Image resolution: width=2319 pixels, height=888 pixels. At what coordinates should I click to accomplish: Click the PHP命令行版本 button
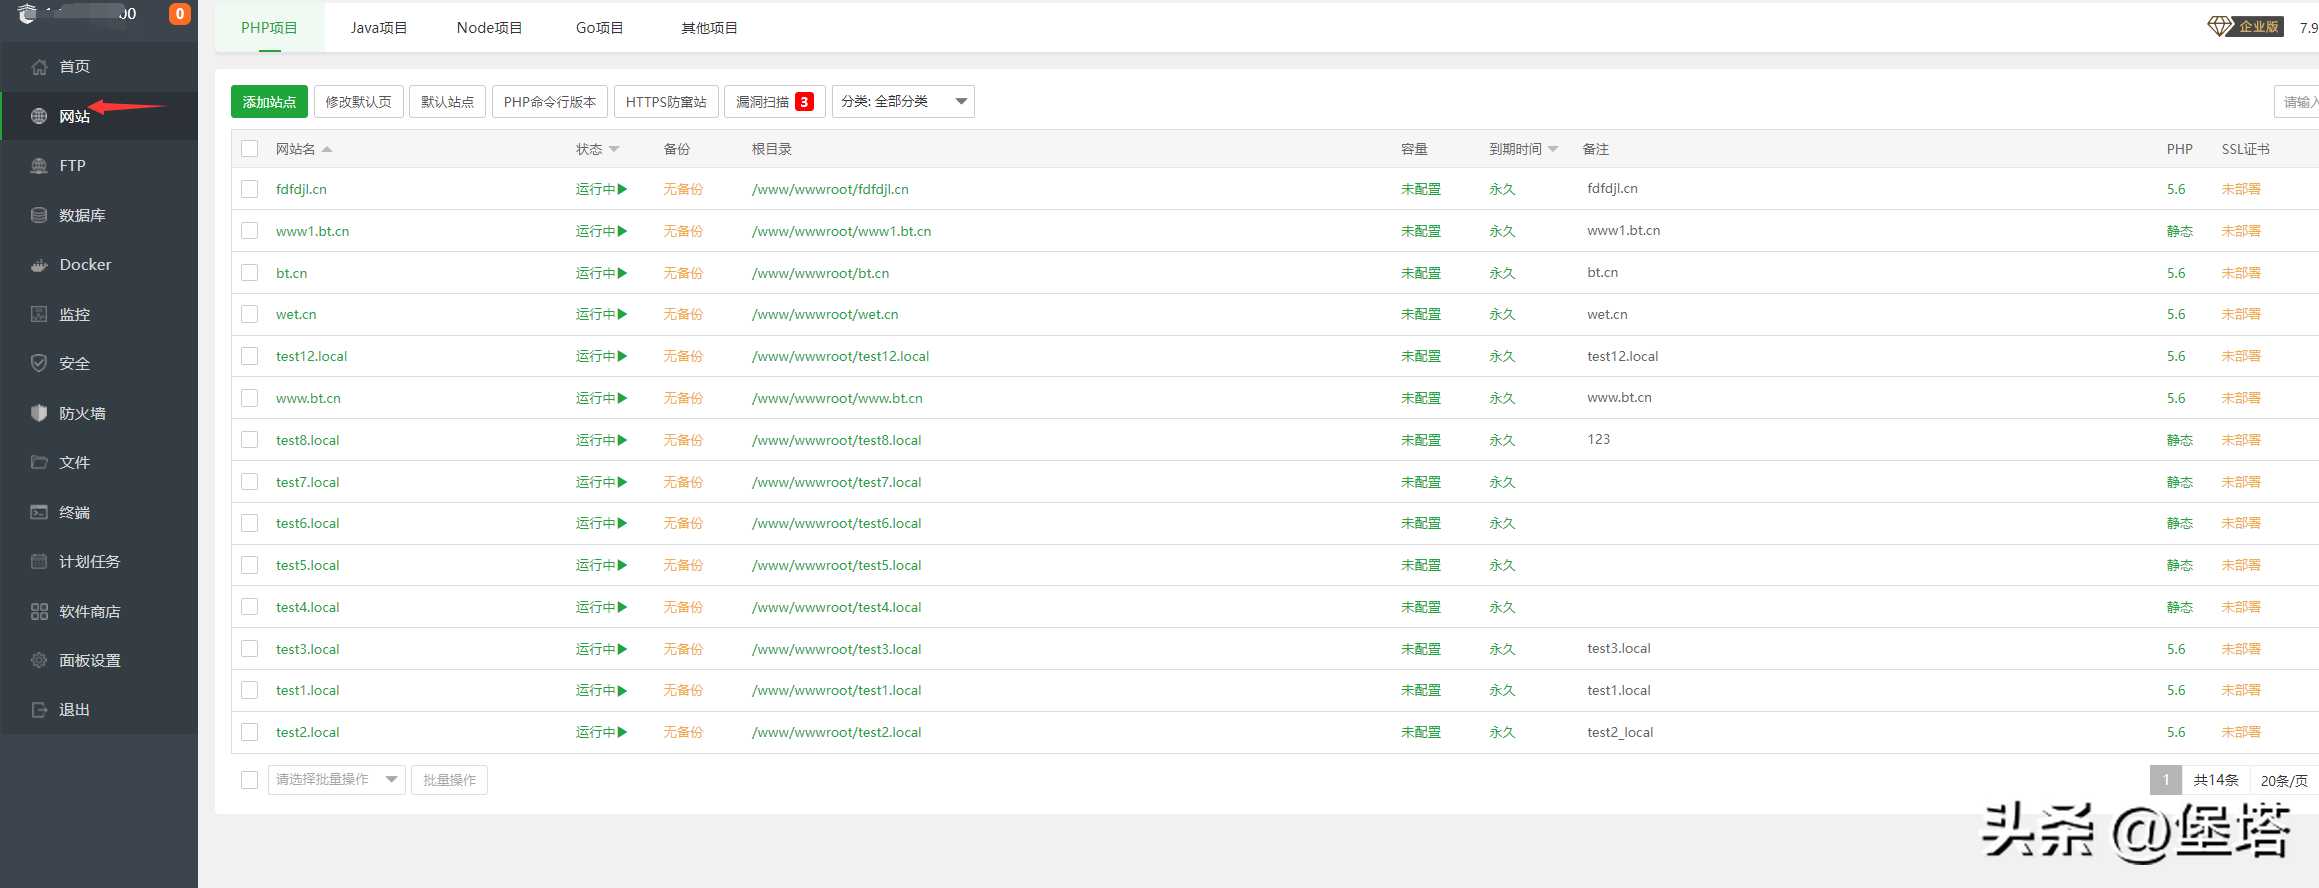coord(550,102)
